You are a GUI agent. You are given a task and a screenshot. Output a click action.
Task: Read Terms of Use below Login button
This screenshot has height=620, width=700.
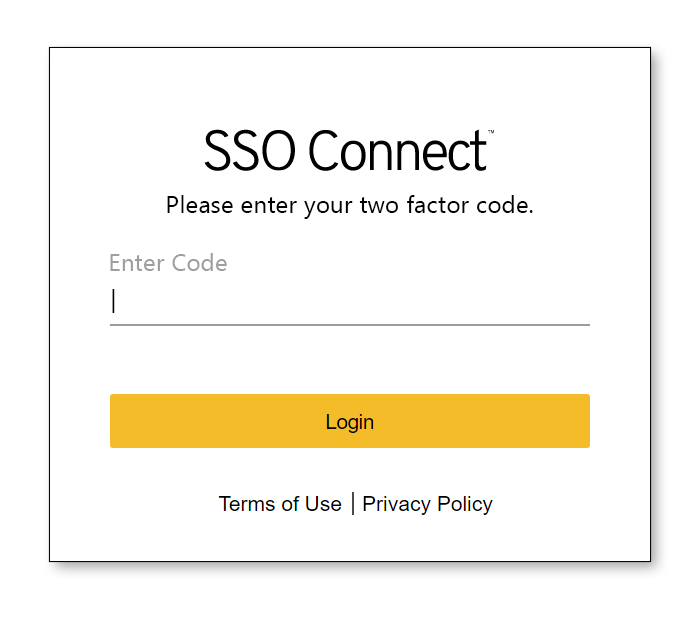tap(280, 504)
